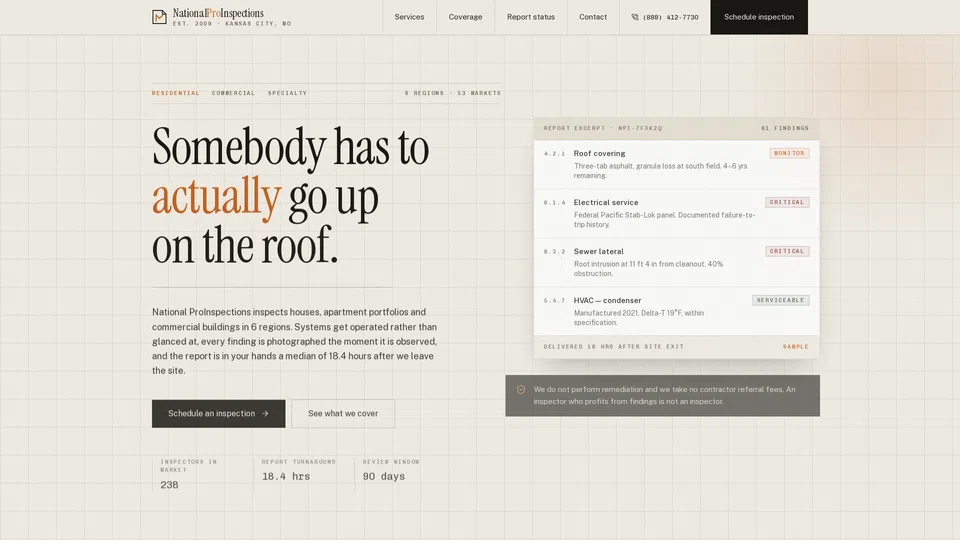Screen dimensions: 960x540
Task: Click the no contractor referral fees notice
Action: 664,396
